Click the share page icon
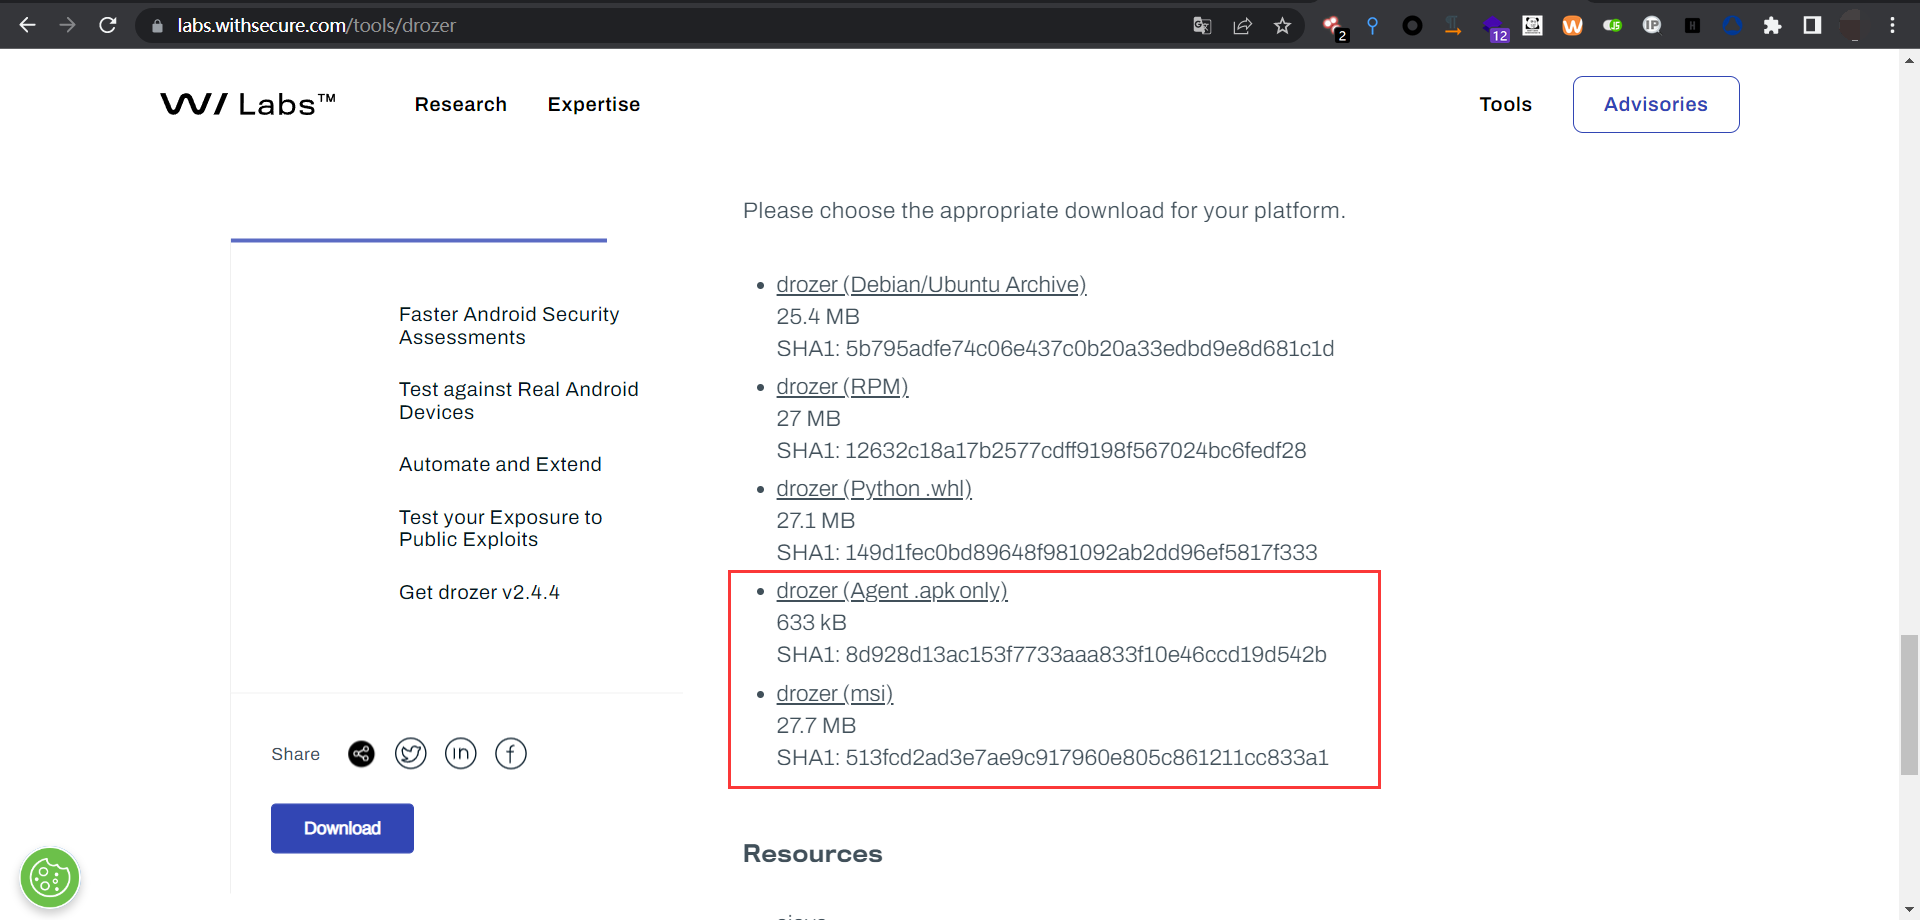 [1242, 26]
